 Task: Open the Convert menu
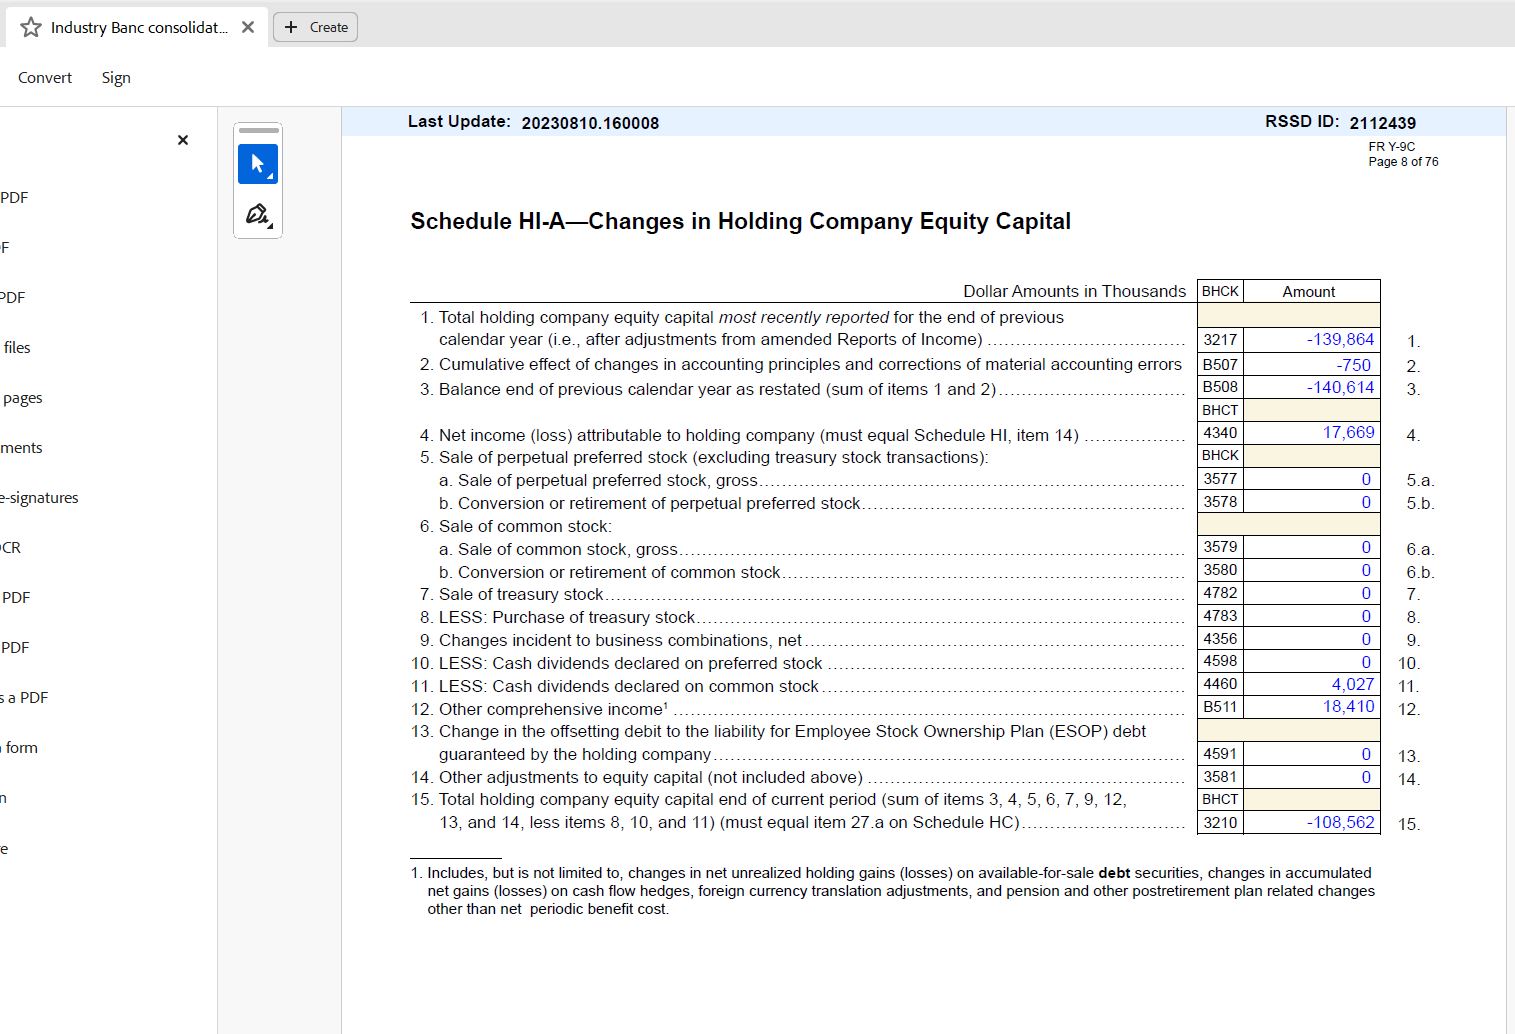(45, 77)
